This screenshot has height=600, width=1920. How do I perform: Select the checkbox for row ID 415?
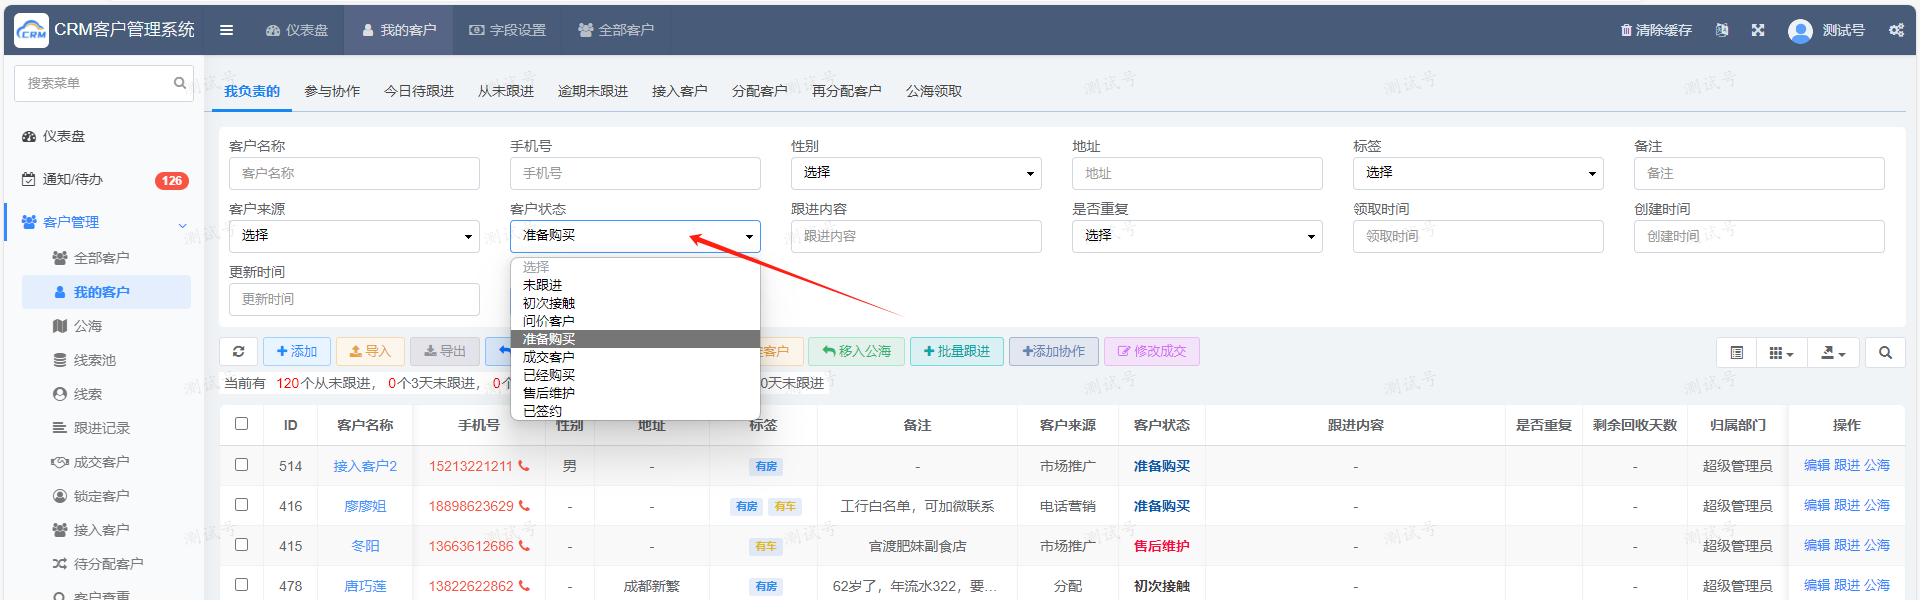241,545
